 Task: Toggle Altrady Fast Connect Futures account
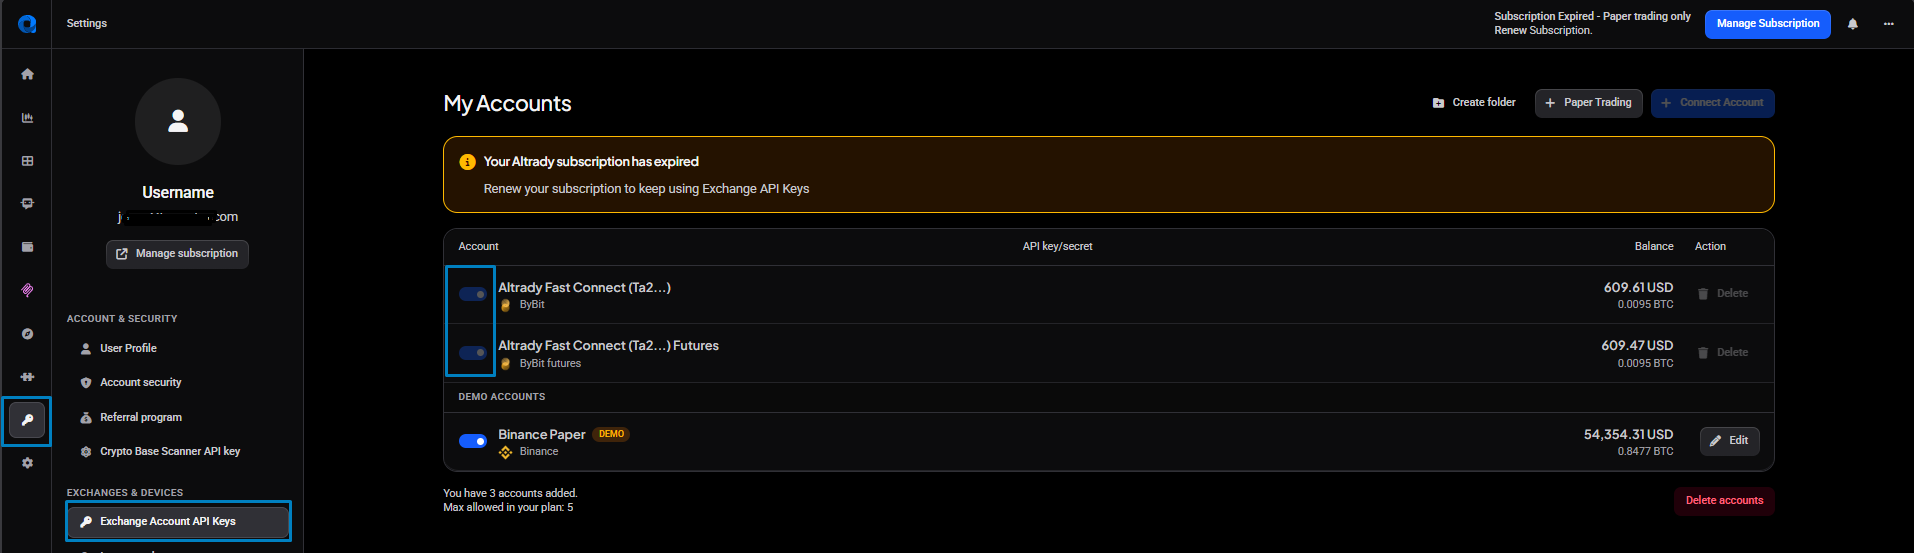(473, 353)
